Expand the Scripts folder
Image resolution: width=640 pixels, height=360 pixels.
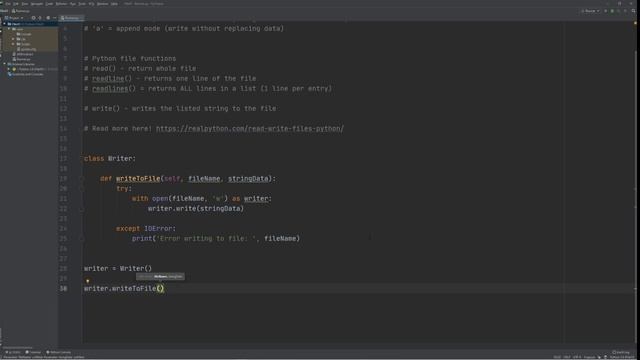[x=13, y=44]
